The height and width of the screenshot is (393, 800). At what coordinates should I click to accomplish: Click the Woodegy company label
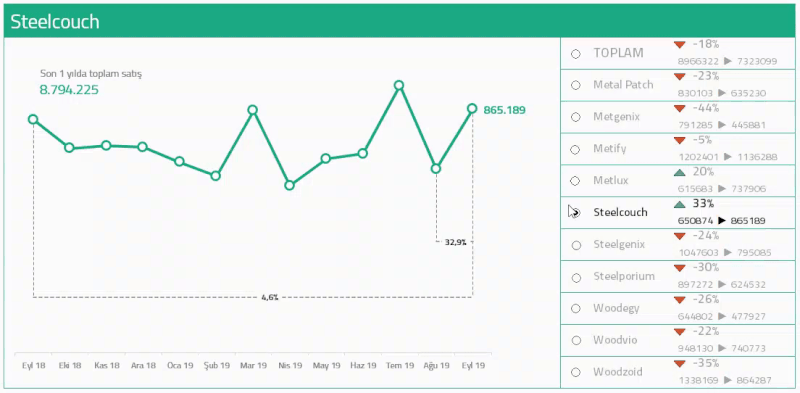[616, 308]
